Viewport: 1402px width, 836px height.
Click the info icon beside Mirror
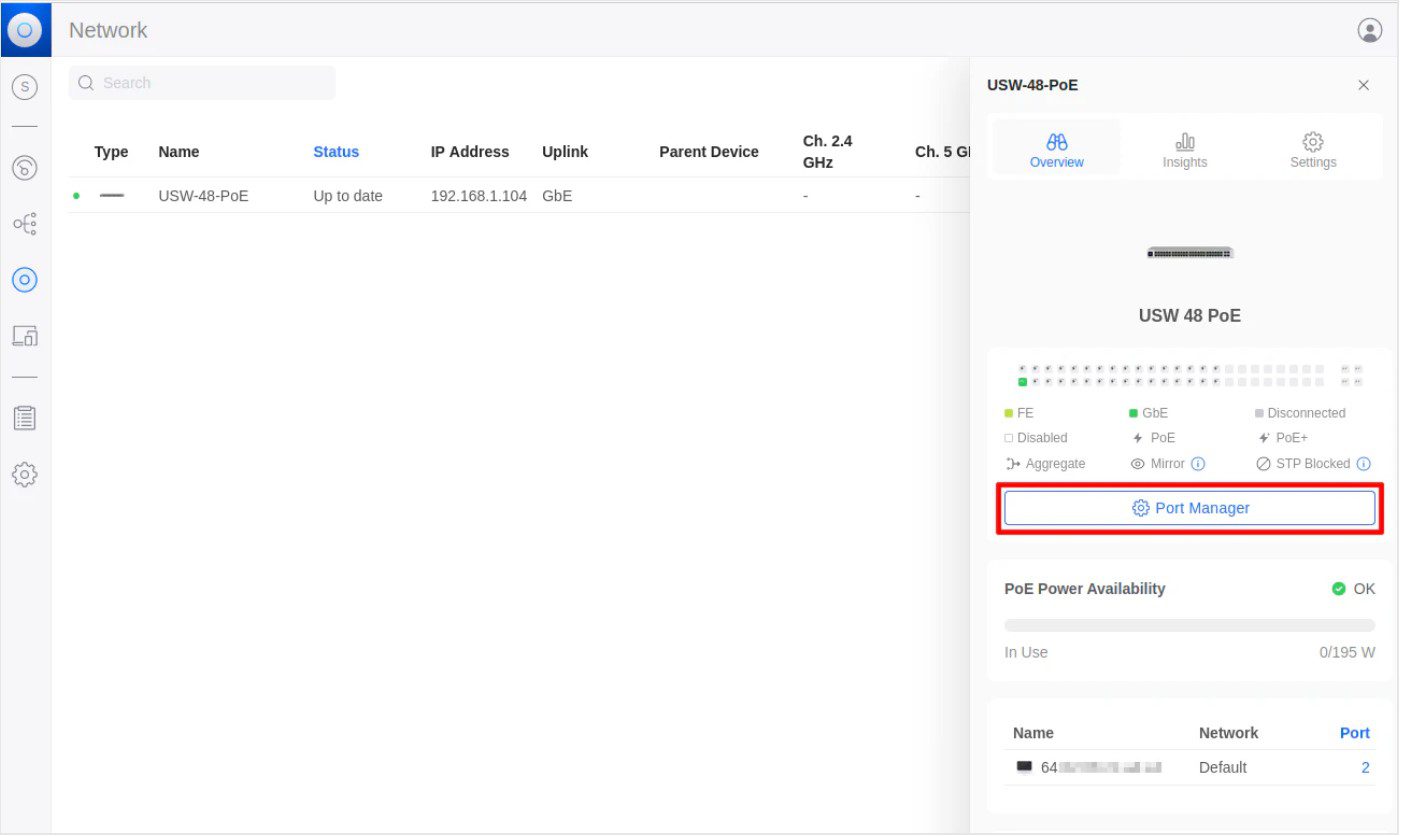click(1198, 464)
